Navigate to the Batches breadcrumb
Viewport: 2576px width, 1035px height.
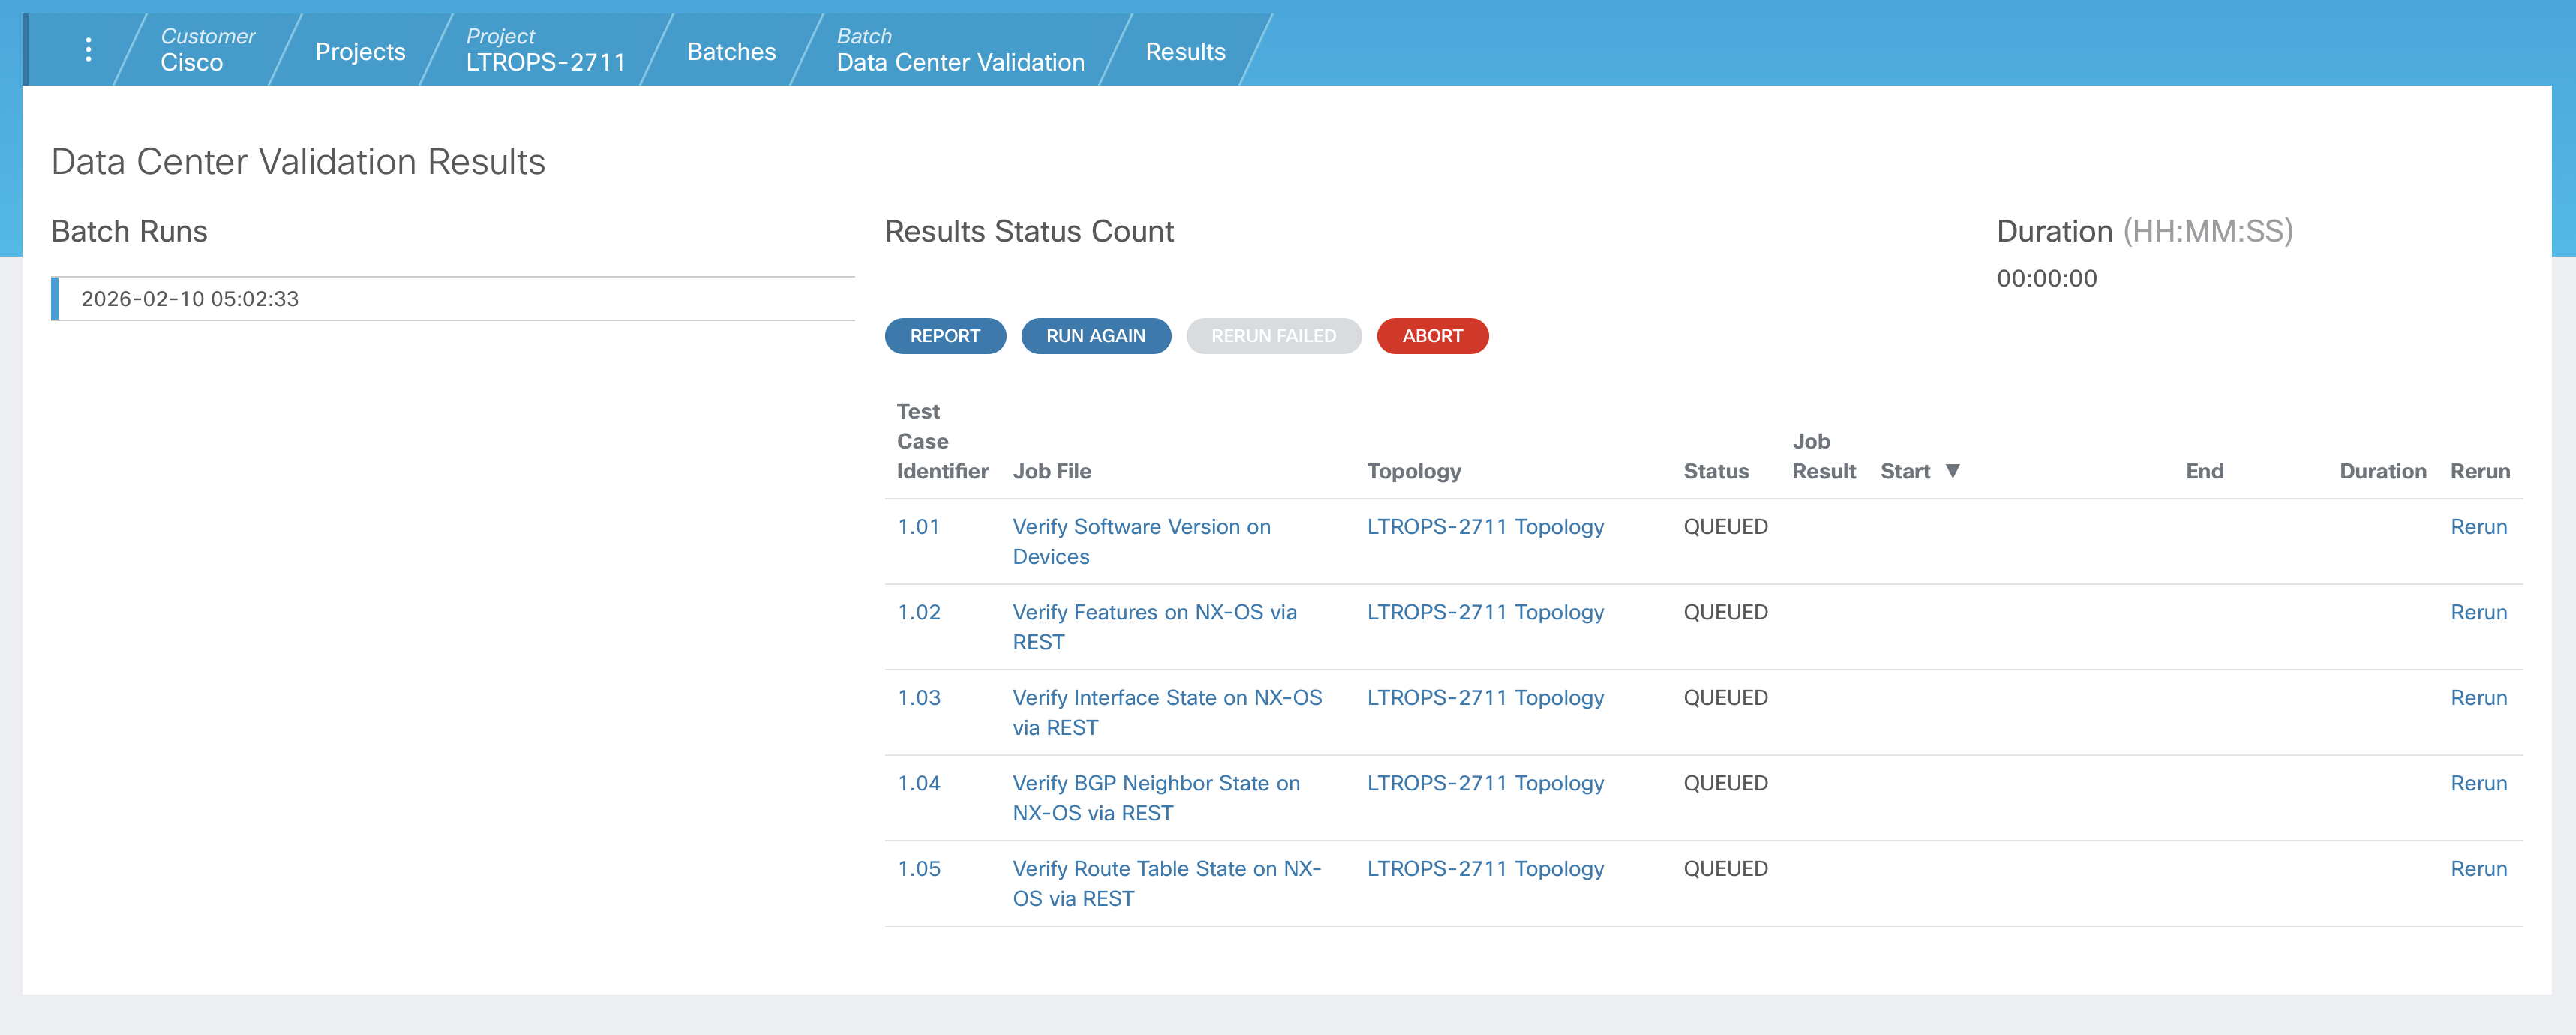(x=731, y=52)
